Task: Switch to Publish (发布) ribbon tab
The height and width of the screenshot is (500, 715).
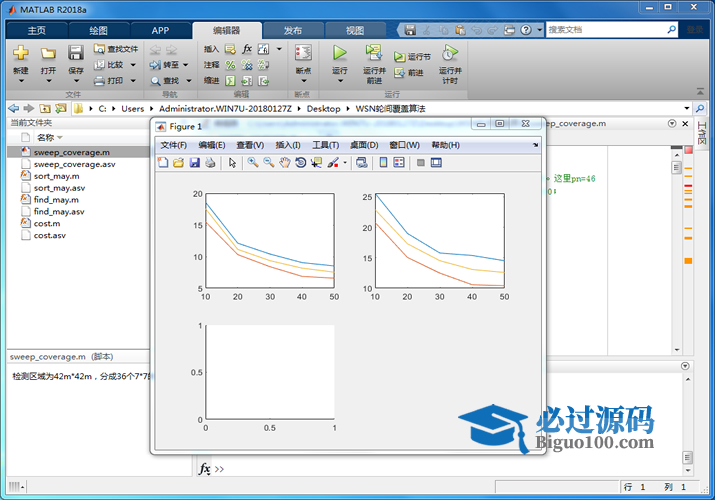Action: pos(293,31)
